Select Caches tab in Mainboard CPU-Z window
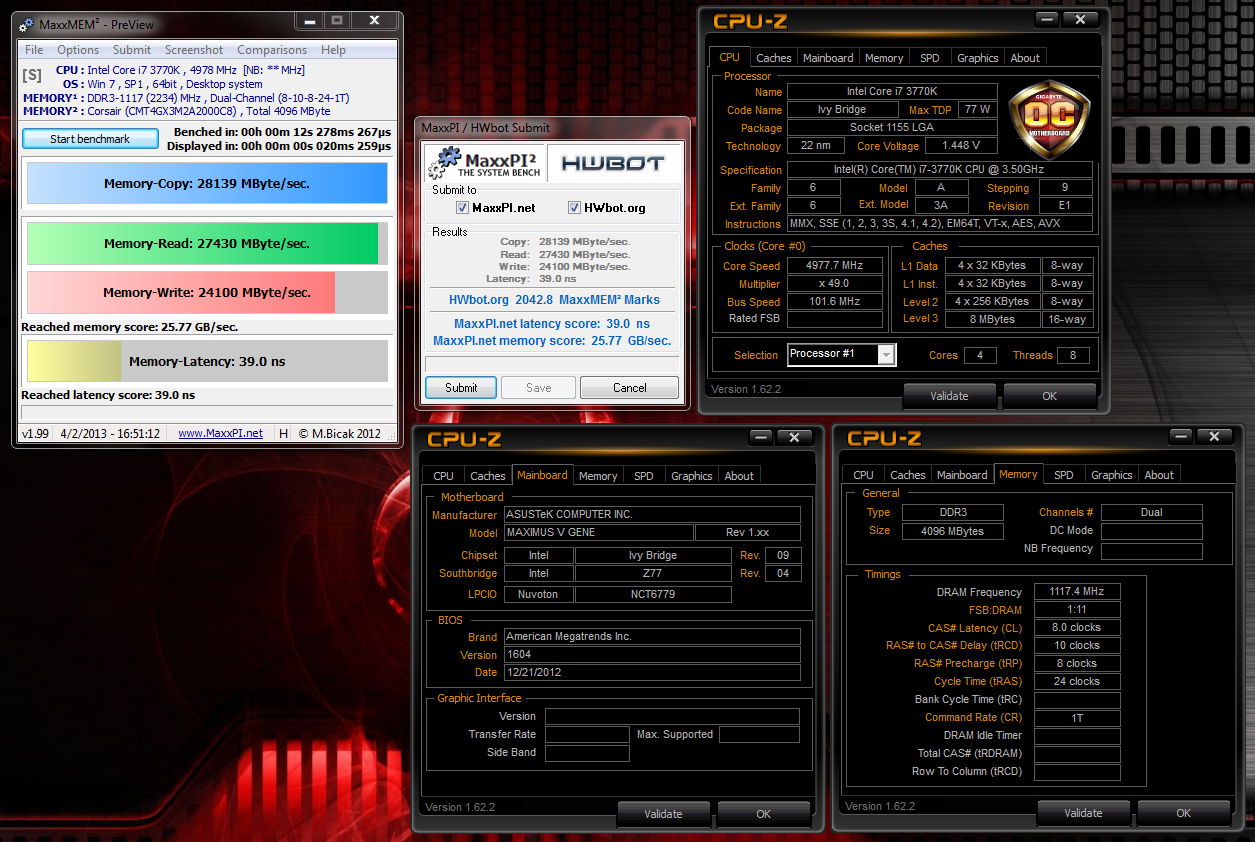The width and height of the screenshot is (1255, 842). [488, 476]
